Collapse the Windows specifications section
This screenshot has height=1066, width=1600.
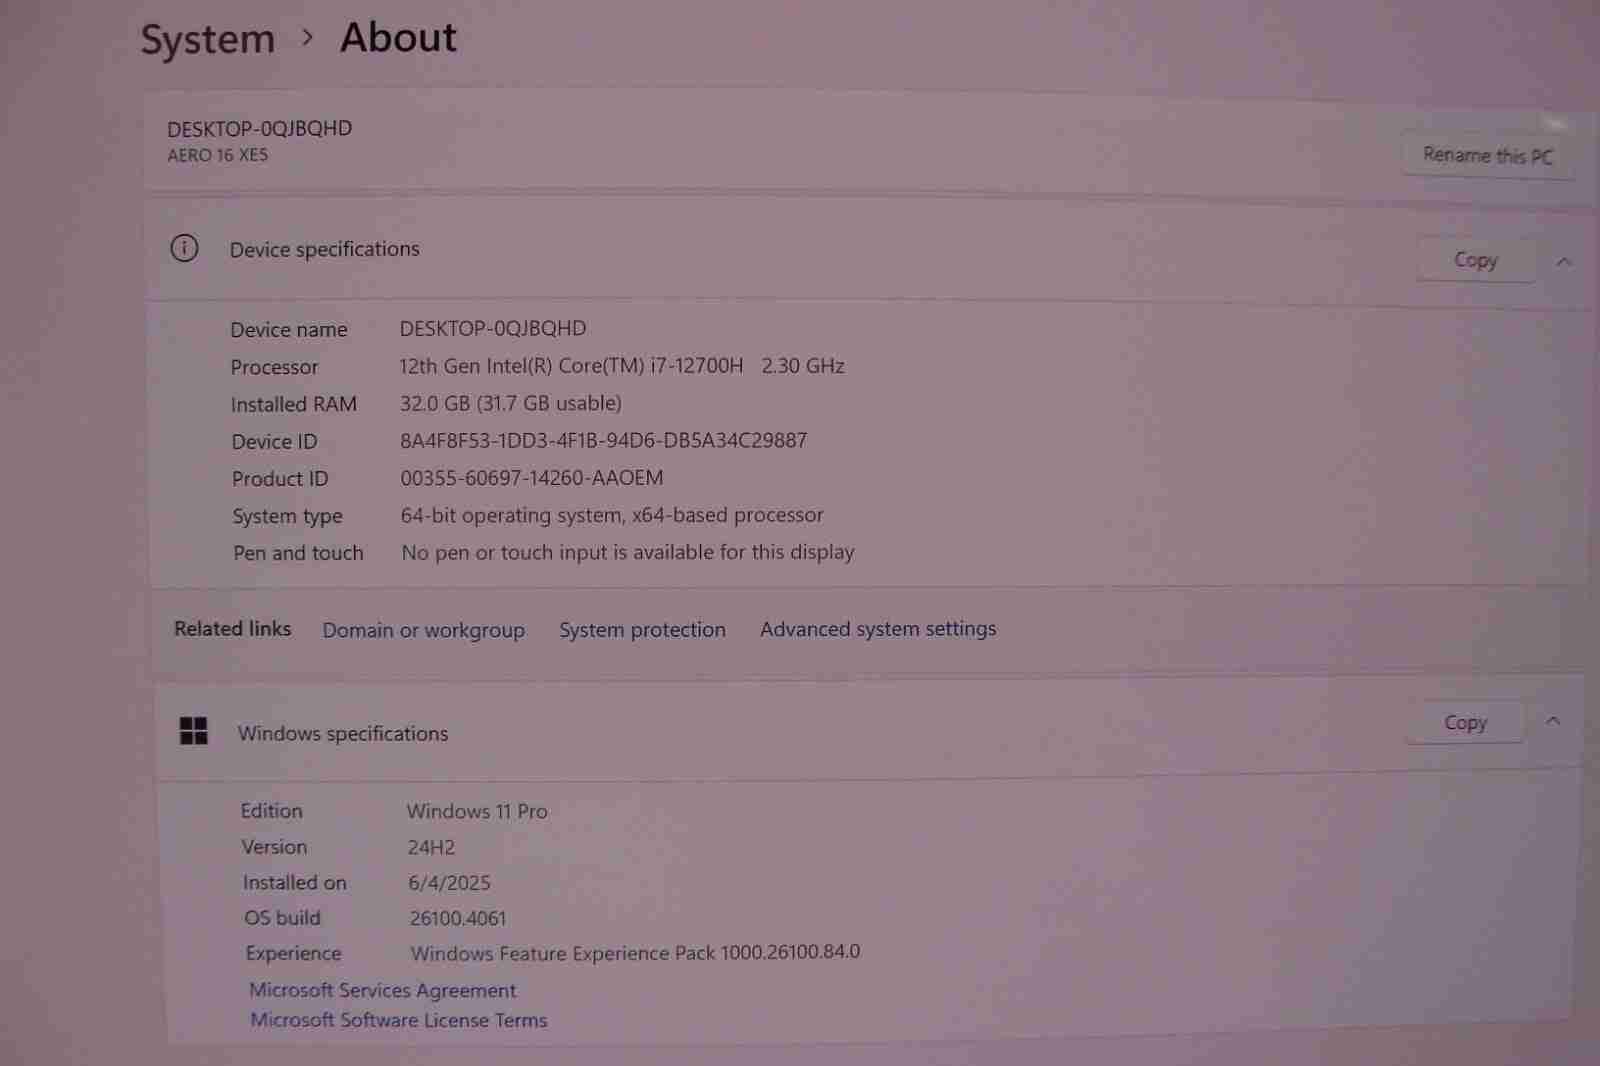pos(1552,721)
